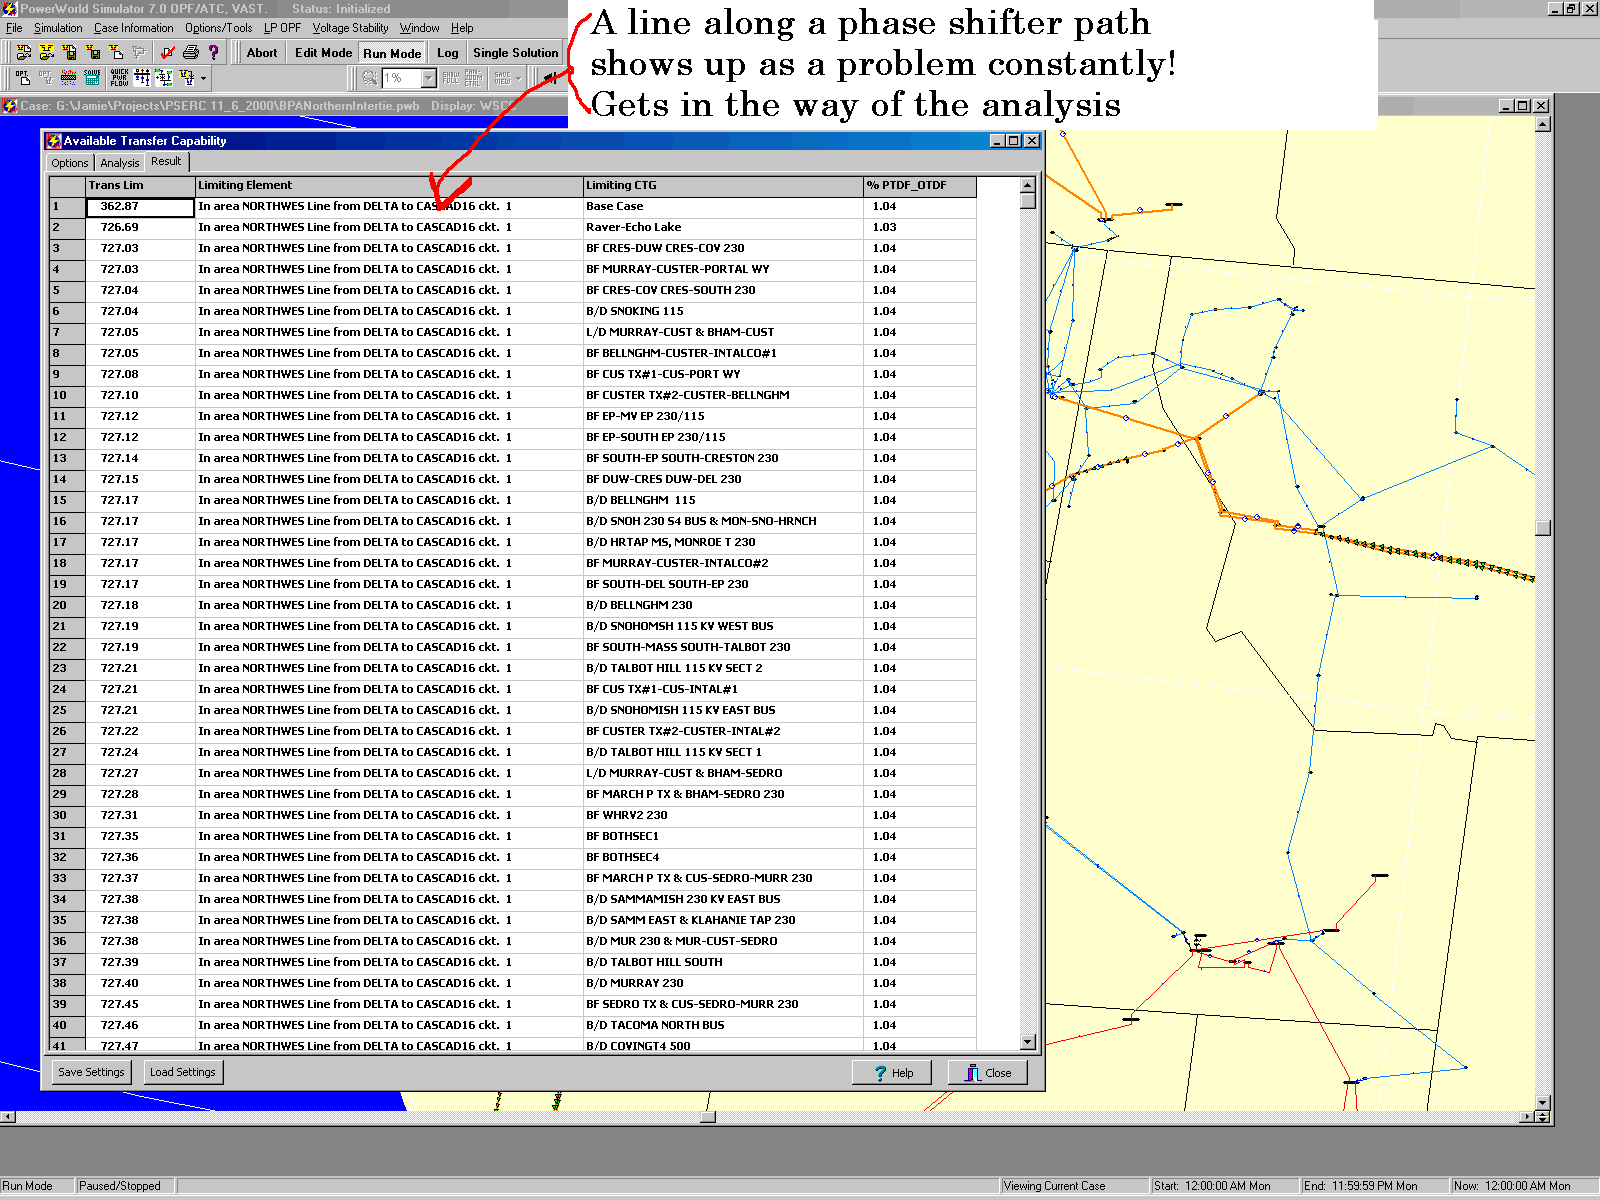Click the Quick Power Flow icon

pos(119,77)
